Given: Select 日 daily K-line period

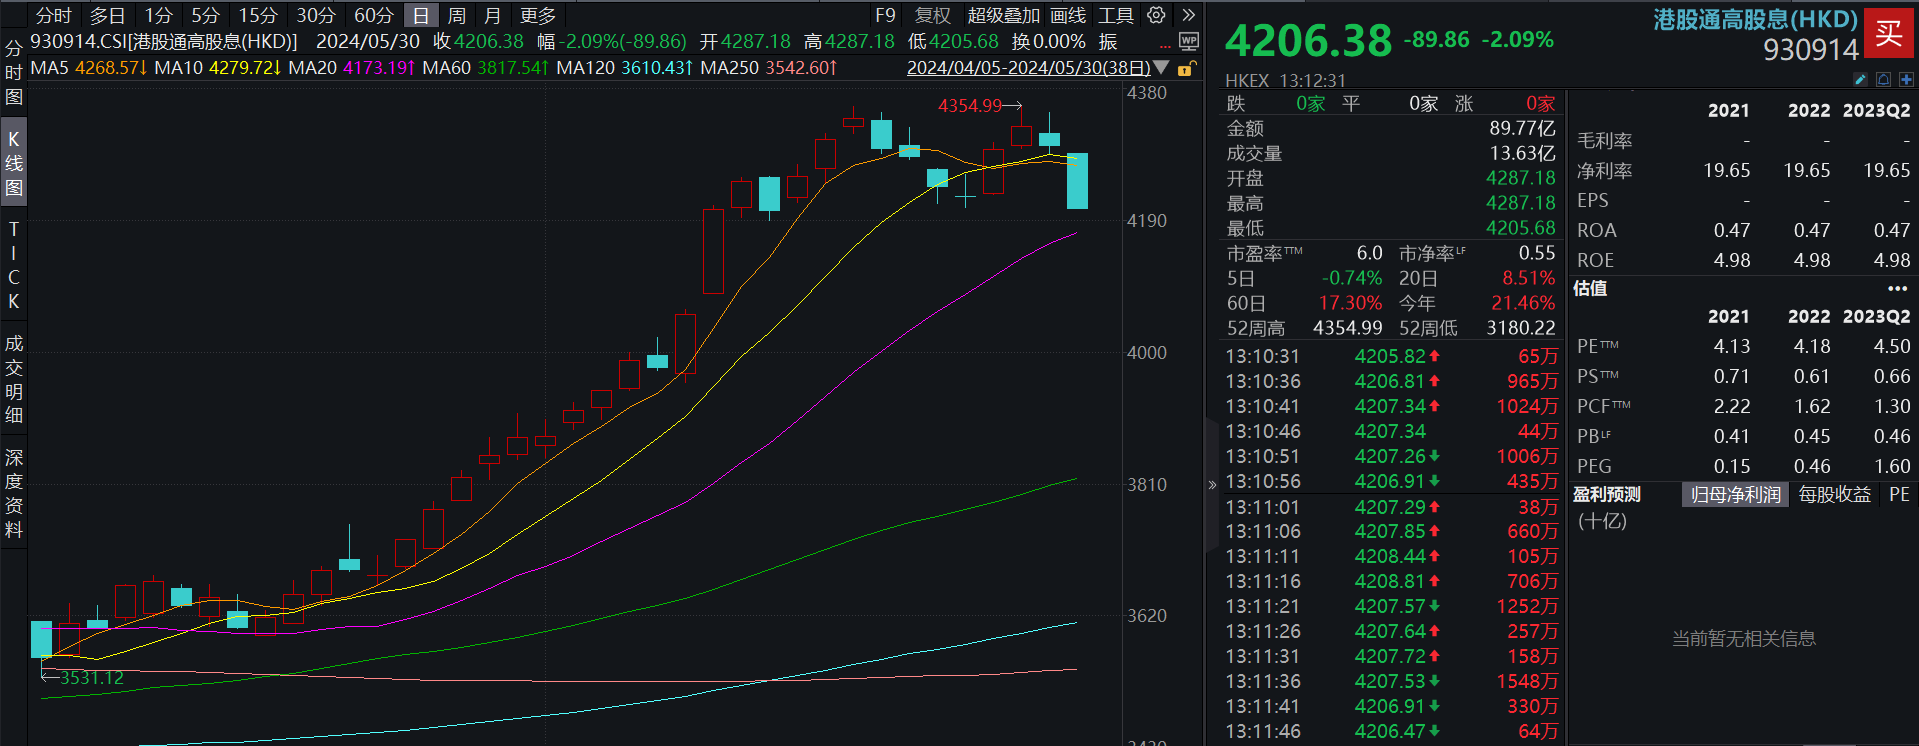Looking at the screenshot, I should tap(421, 15).
